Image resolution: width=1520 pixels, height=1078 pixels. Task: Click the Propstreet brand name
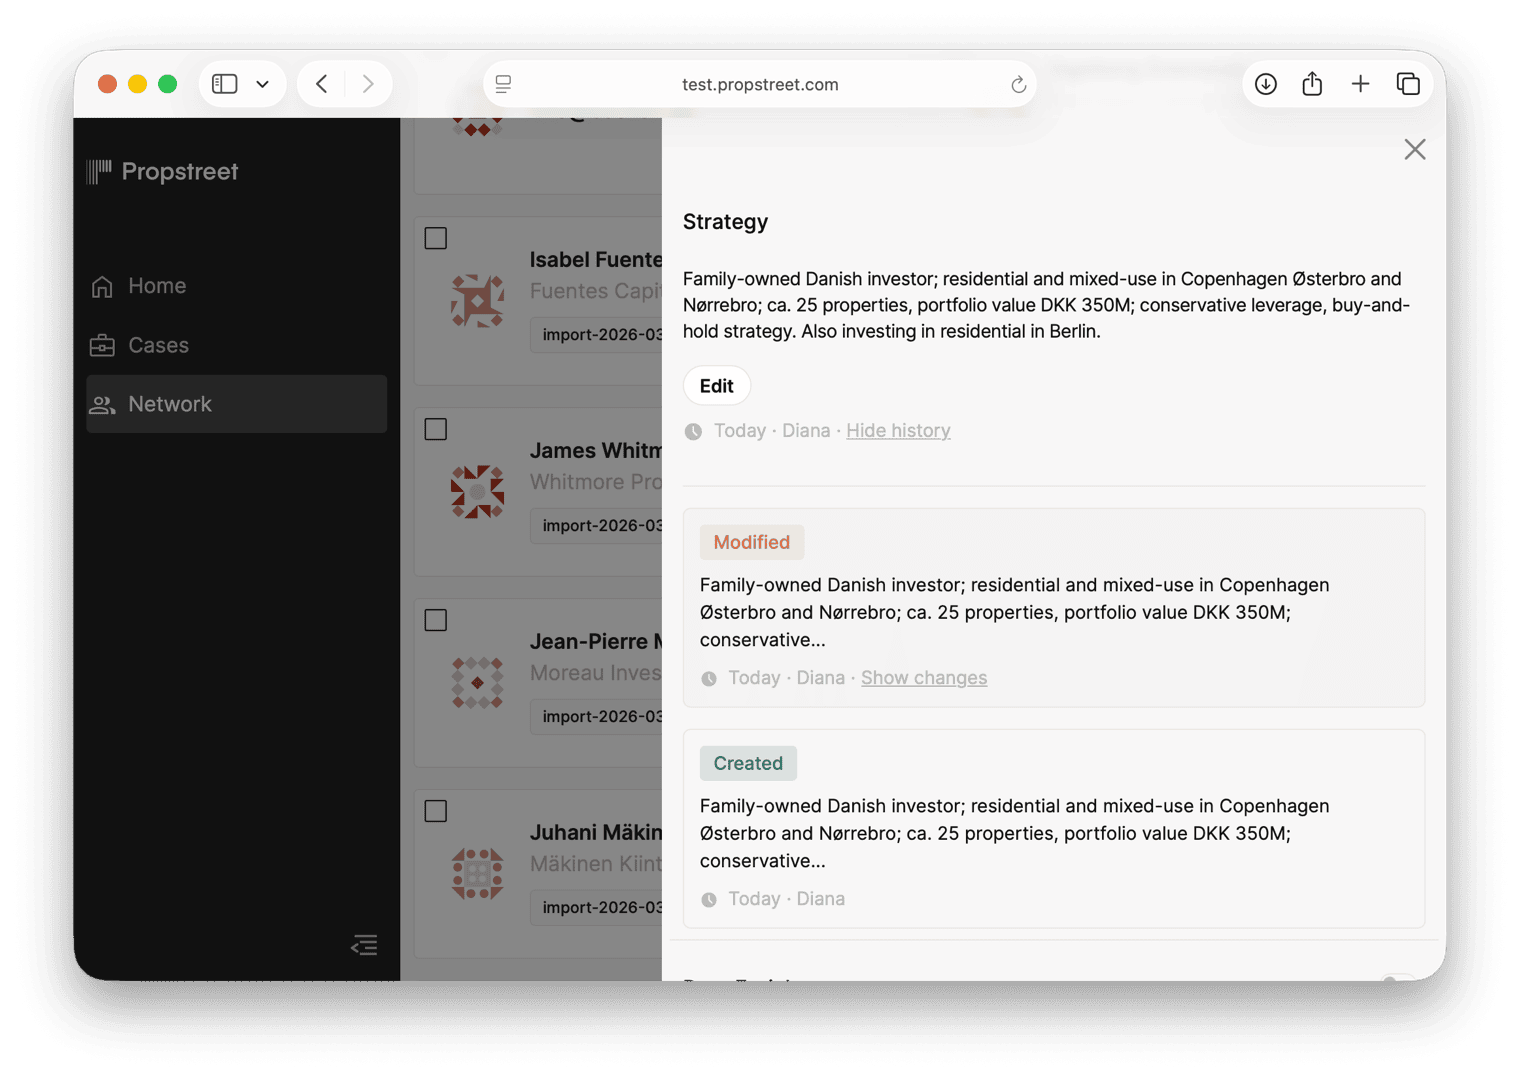[x=180, y=172]
